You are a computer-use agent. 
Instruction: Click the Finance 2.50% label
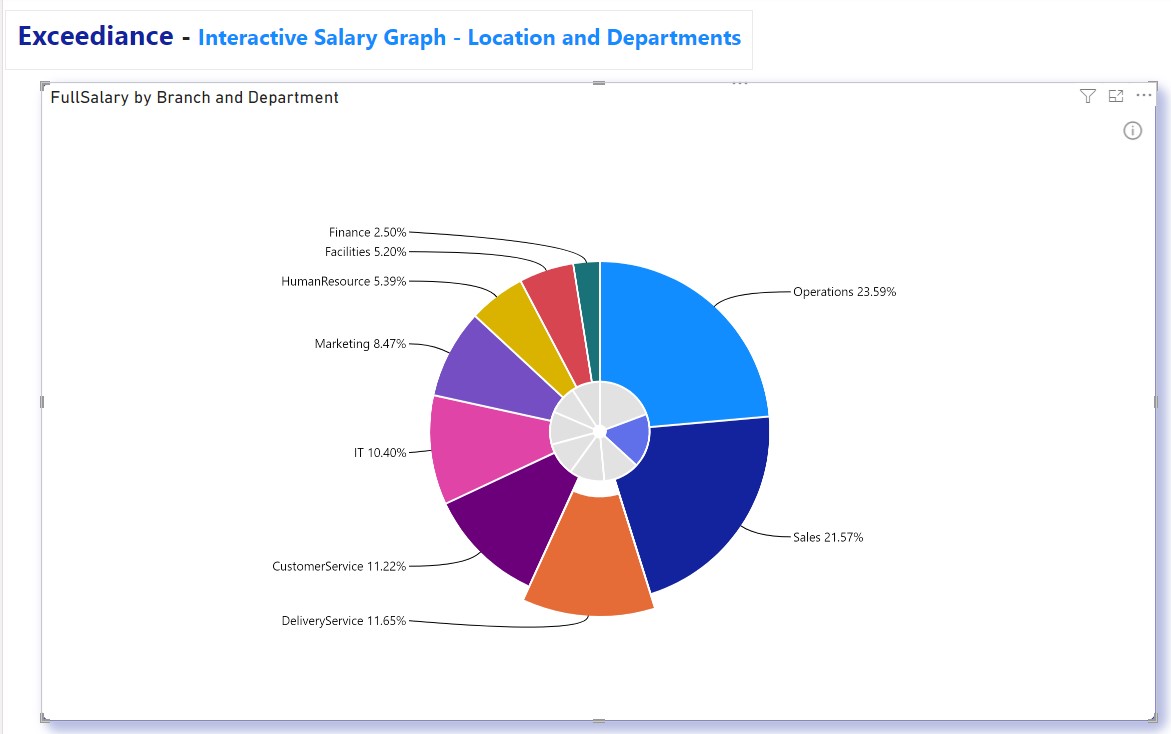pos(366,232)
